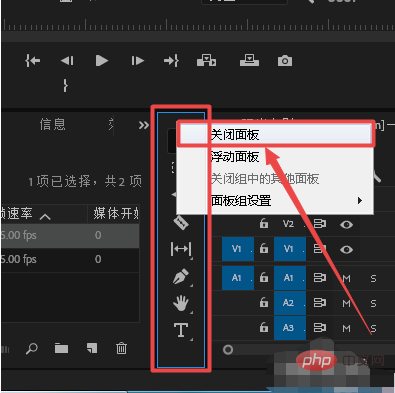Click the program monitor time ruler

(198, 25)
